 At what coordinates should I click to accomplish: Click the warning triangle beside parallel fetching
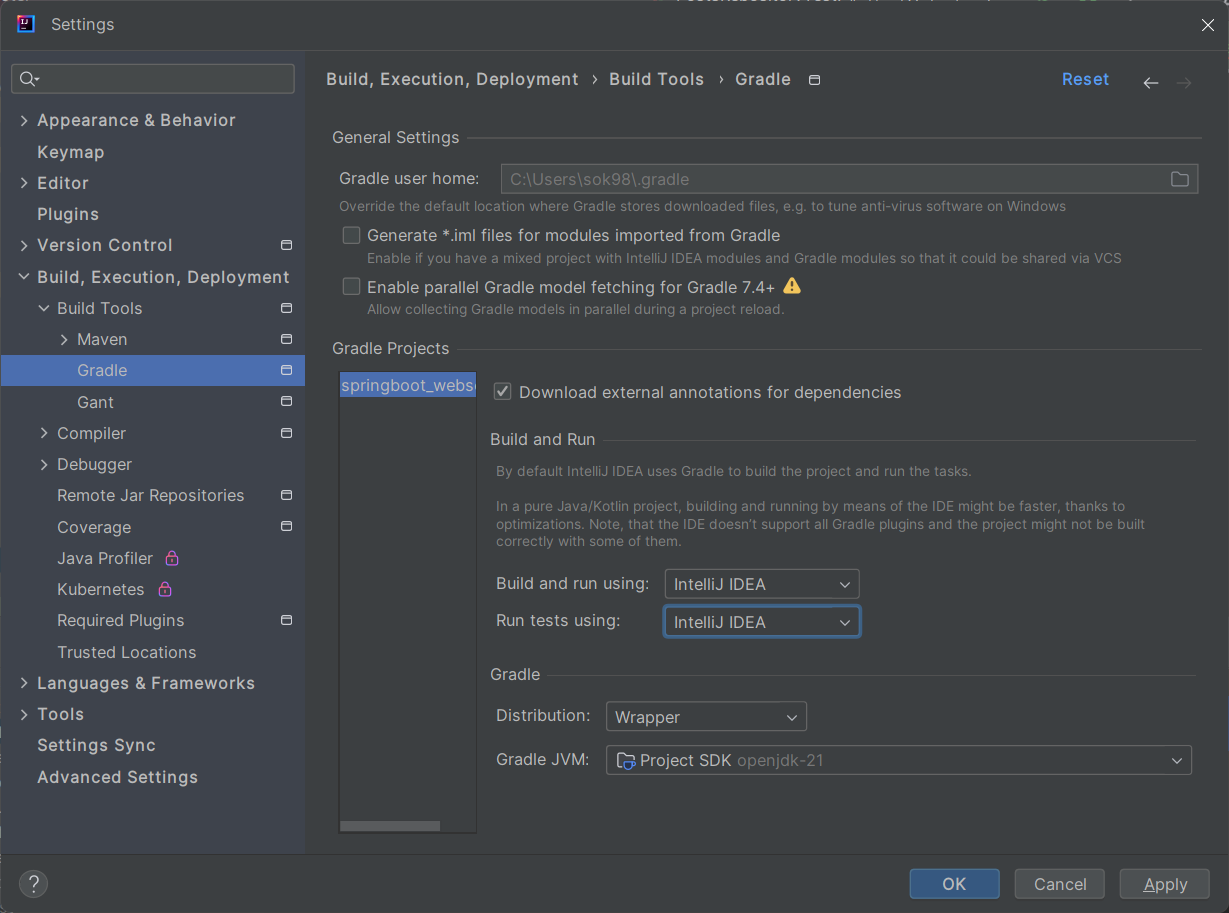(792, 286)
